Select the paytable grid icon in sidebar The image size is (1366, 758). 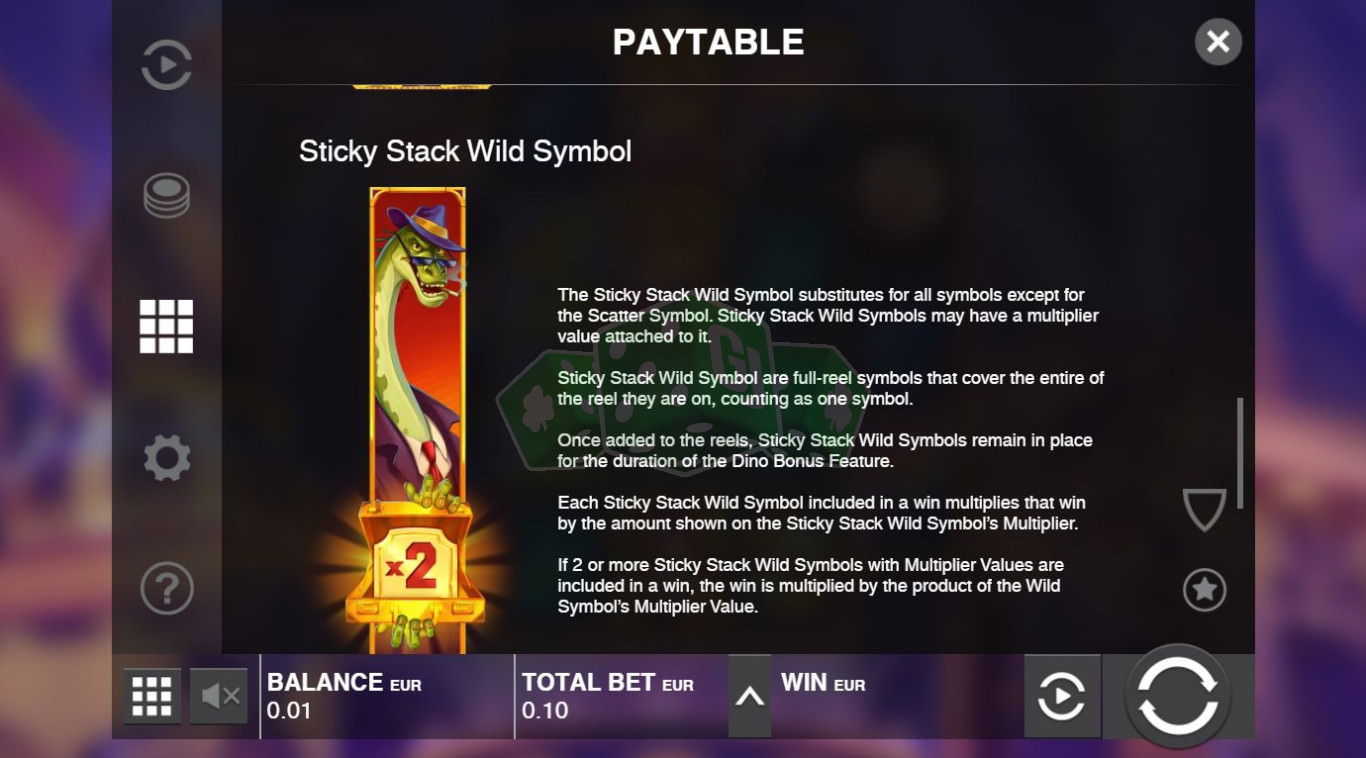click(x=166, y=326)
